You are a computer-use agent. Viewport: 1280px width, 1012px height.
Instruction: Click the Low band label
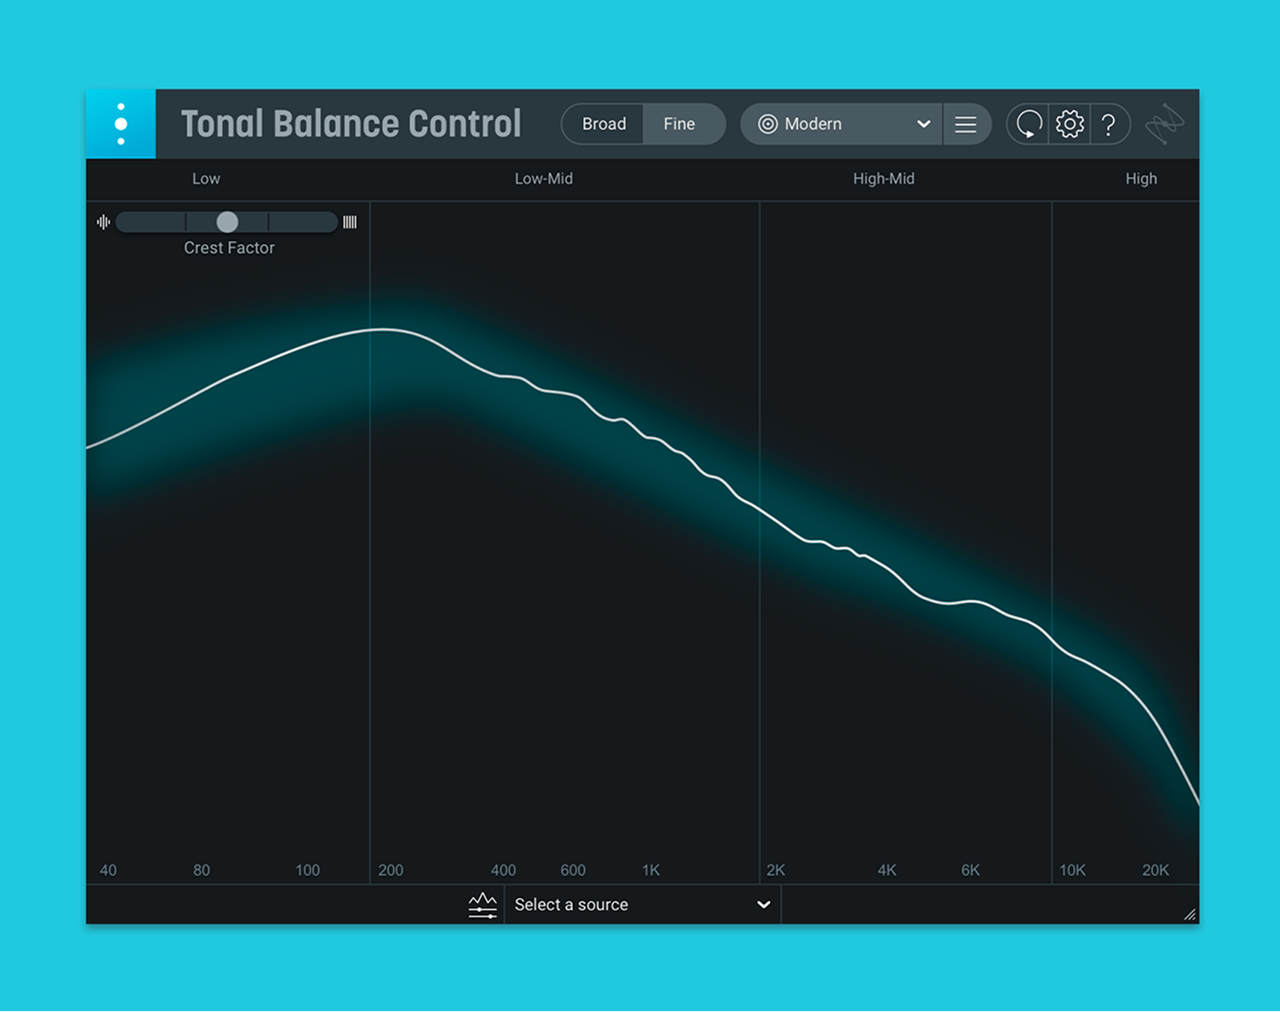pos(206,179)
